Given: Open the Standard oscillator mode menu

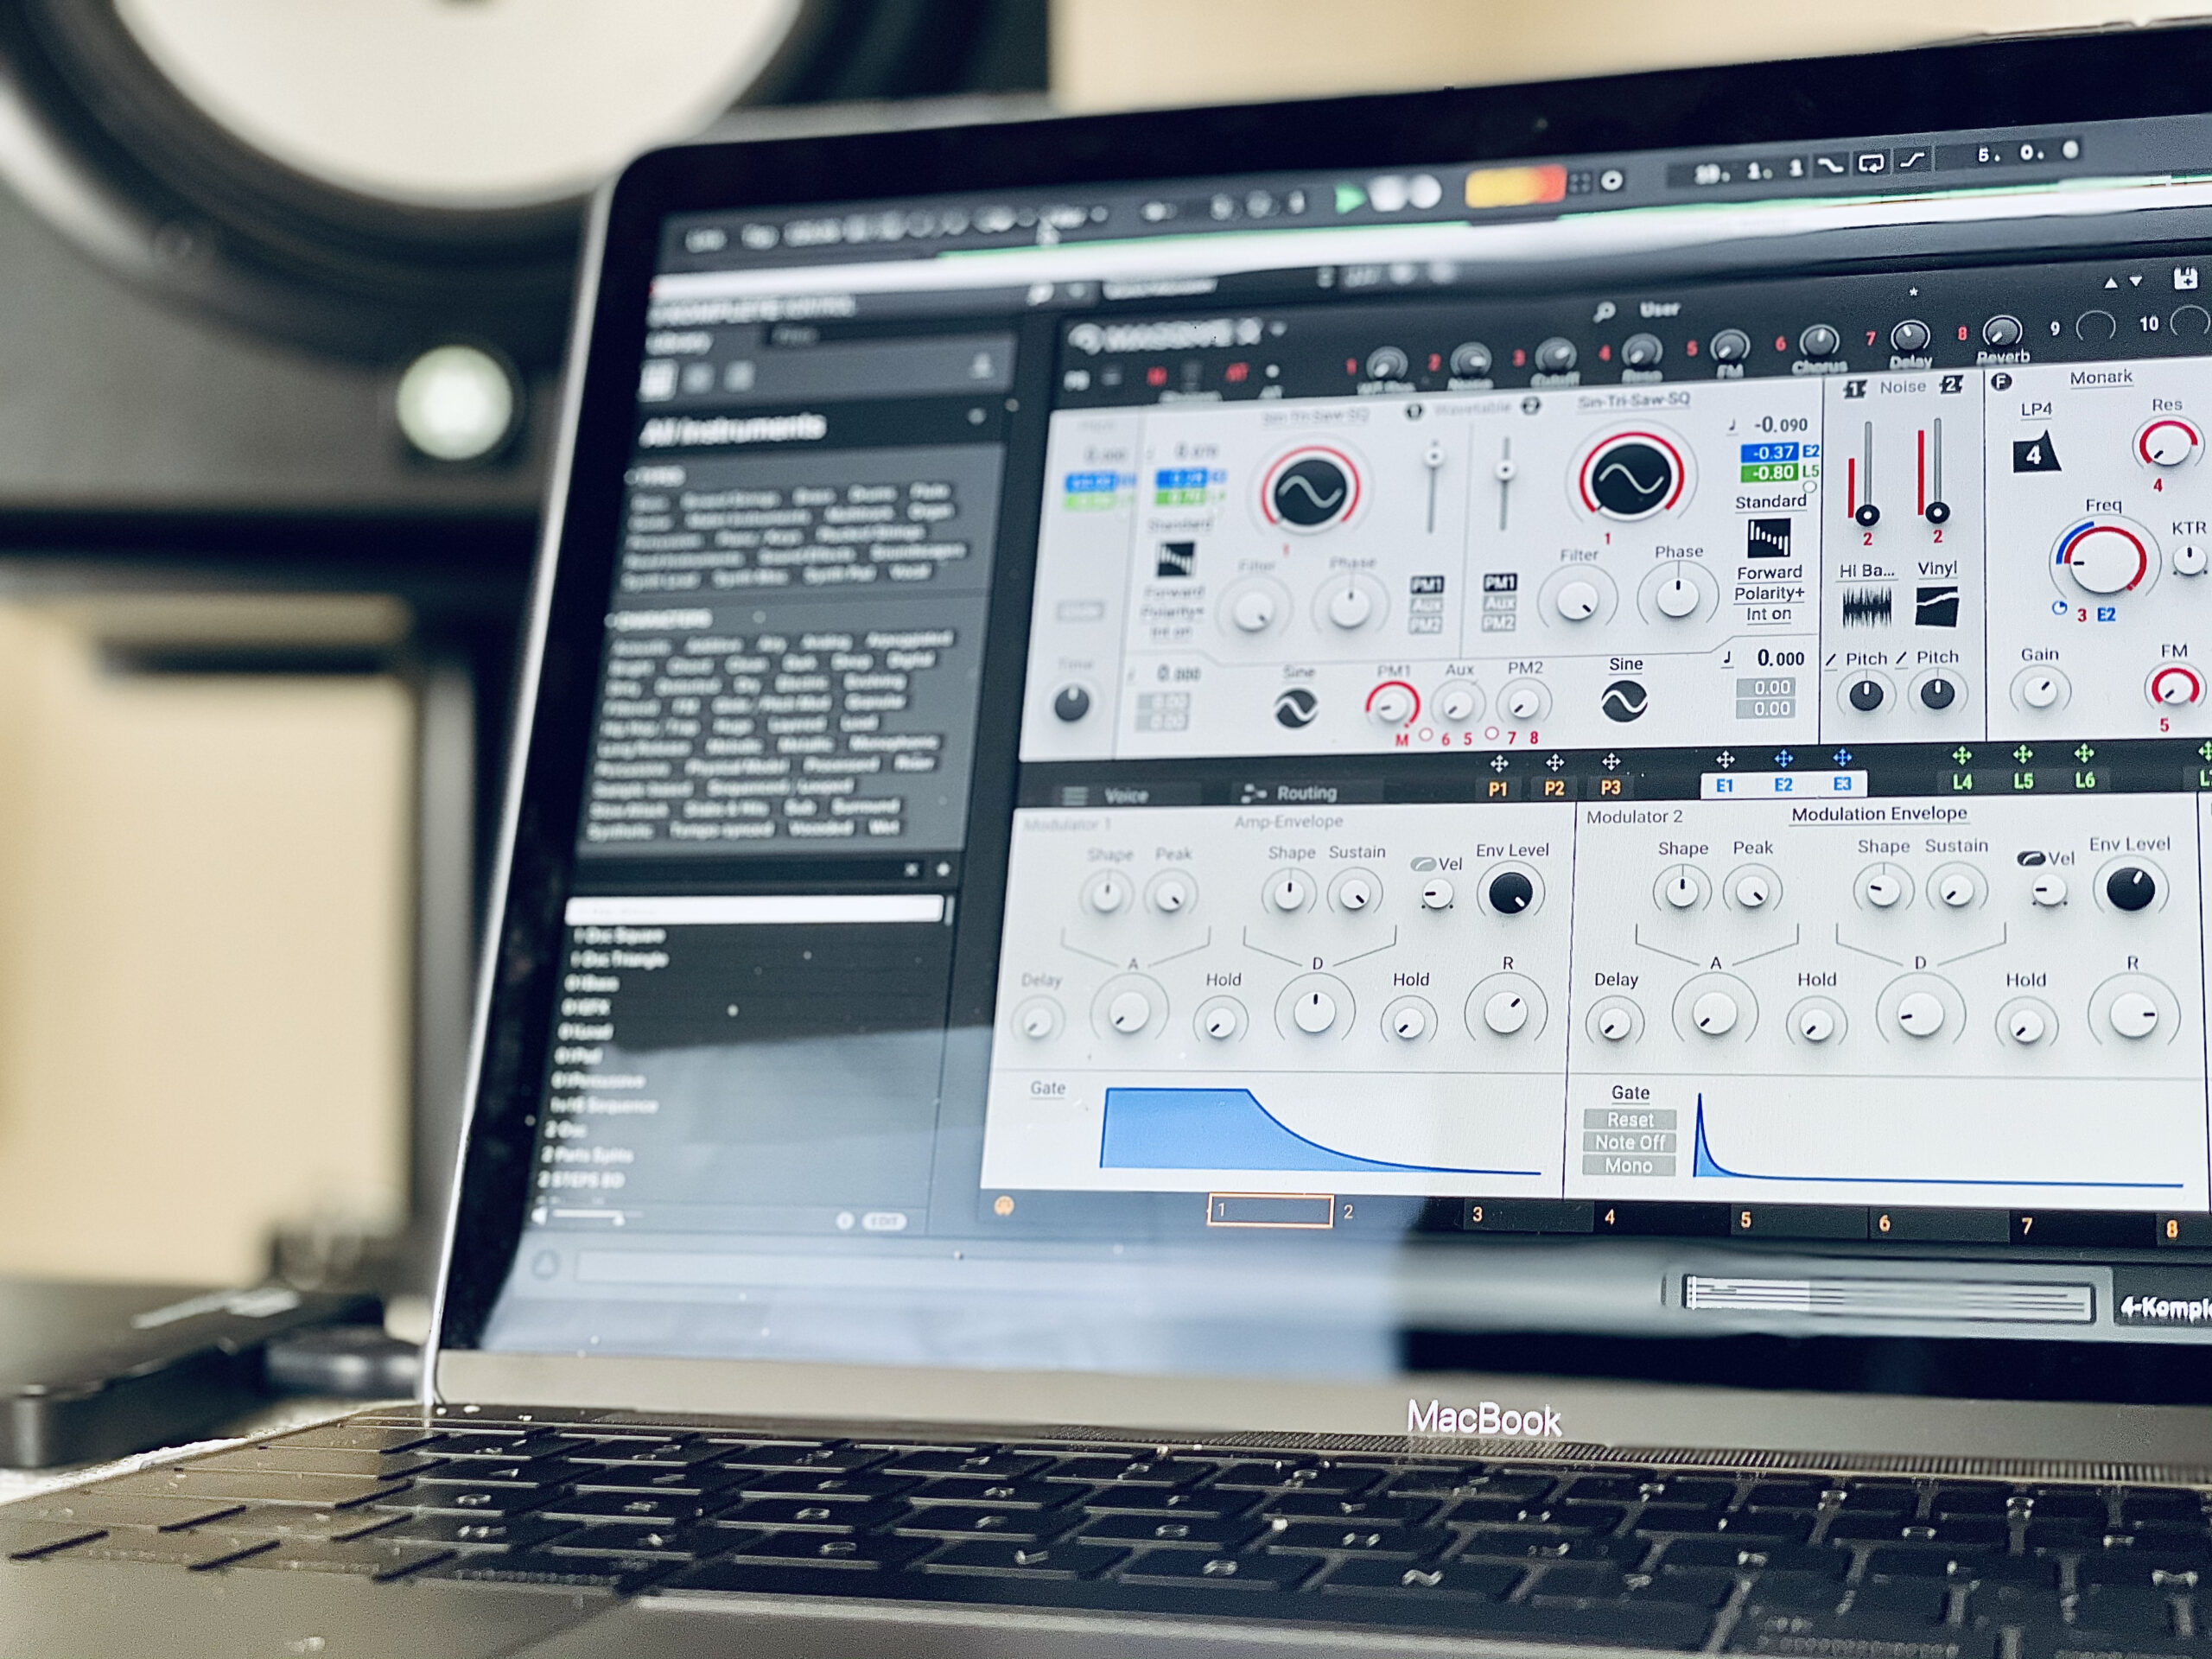Looking at the screenshot, I should click(1770, 502).
